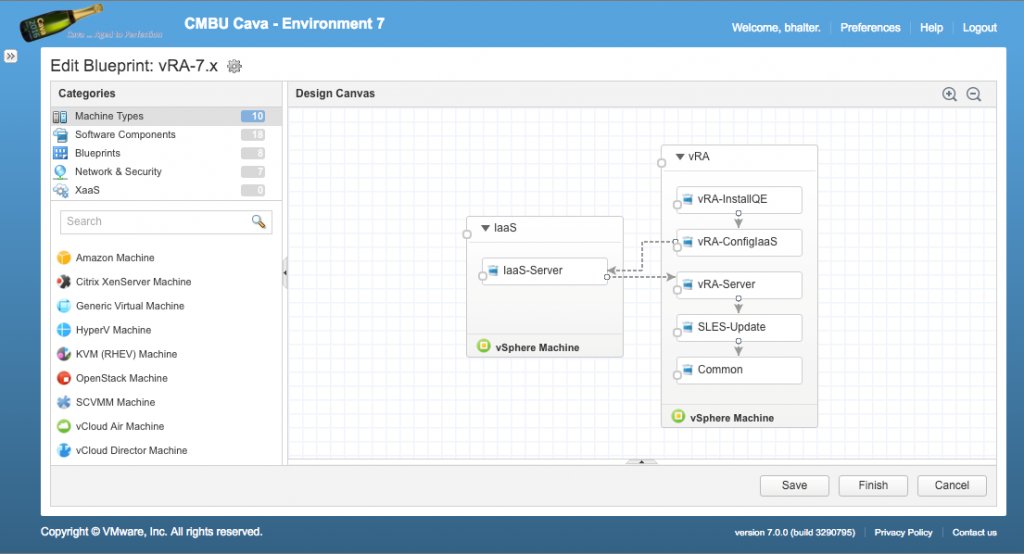
Task: Cancel blueprint editing
Action: (952, 485)
